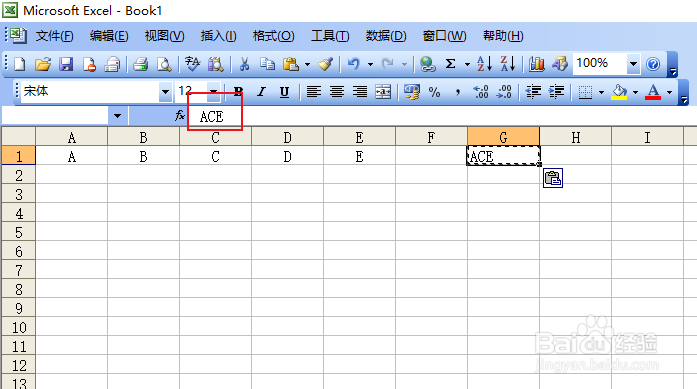This screenshot has width=697, height=389.
Task: Open the 编辑(E) menu
Action: [x=109, y=36]
